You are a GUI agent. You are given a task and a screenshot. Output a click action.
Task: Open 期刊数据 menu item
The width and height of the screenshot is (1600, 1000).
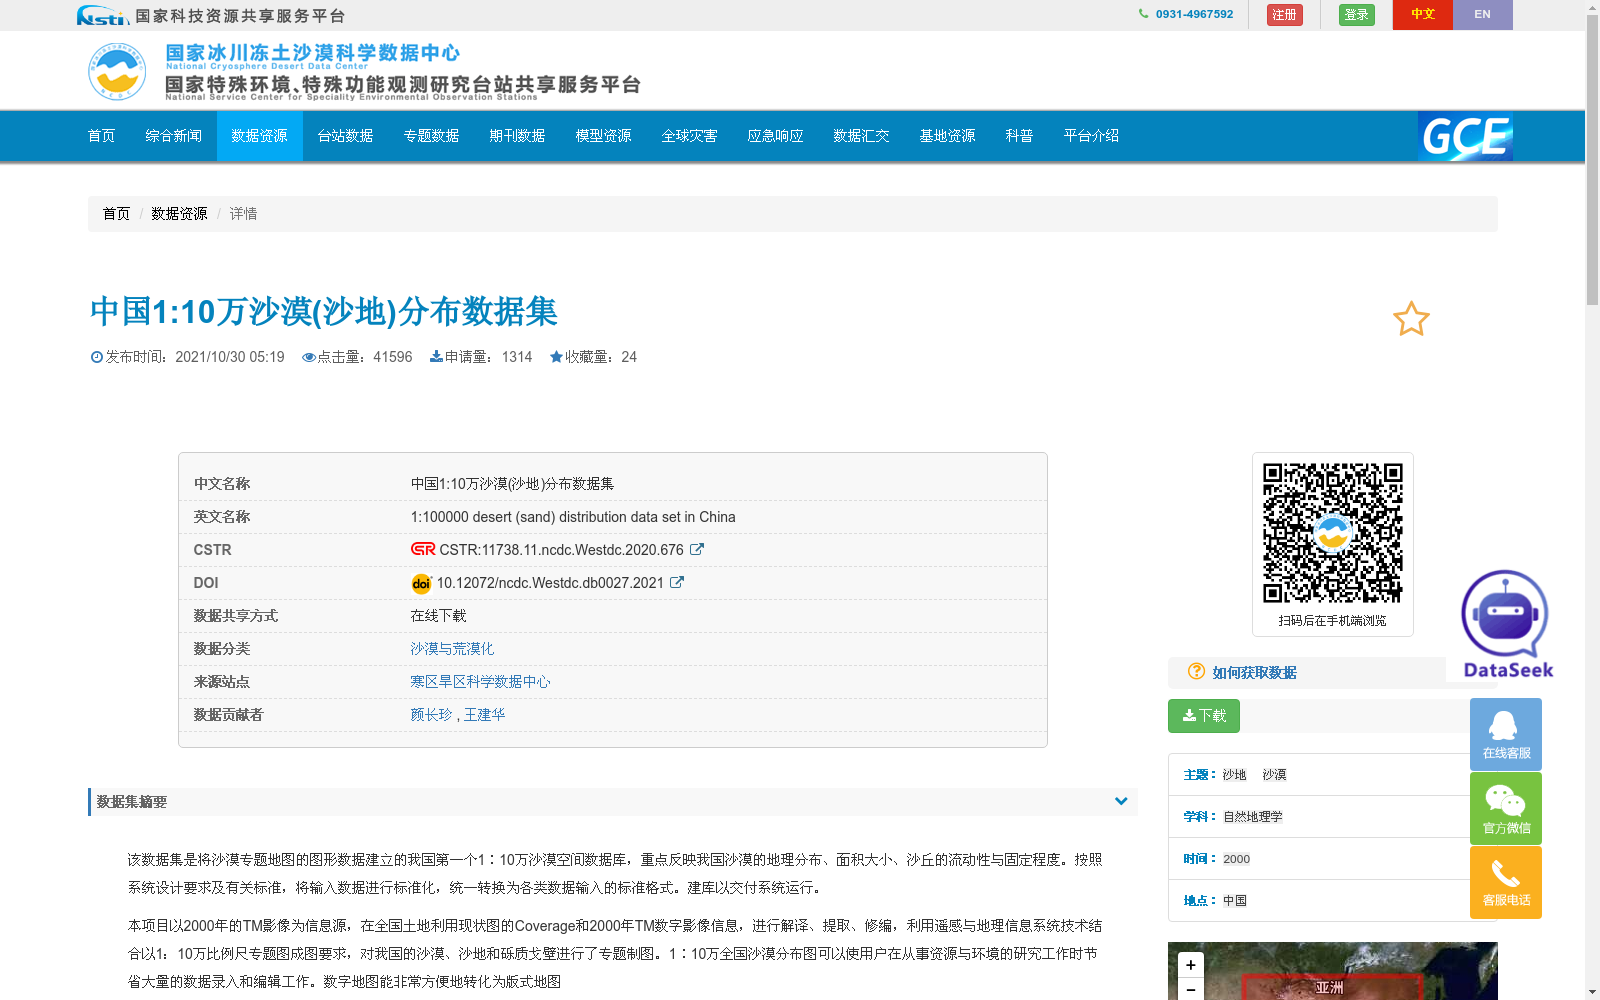[x=518, y=136]
